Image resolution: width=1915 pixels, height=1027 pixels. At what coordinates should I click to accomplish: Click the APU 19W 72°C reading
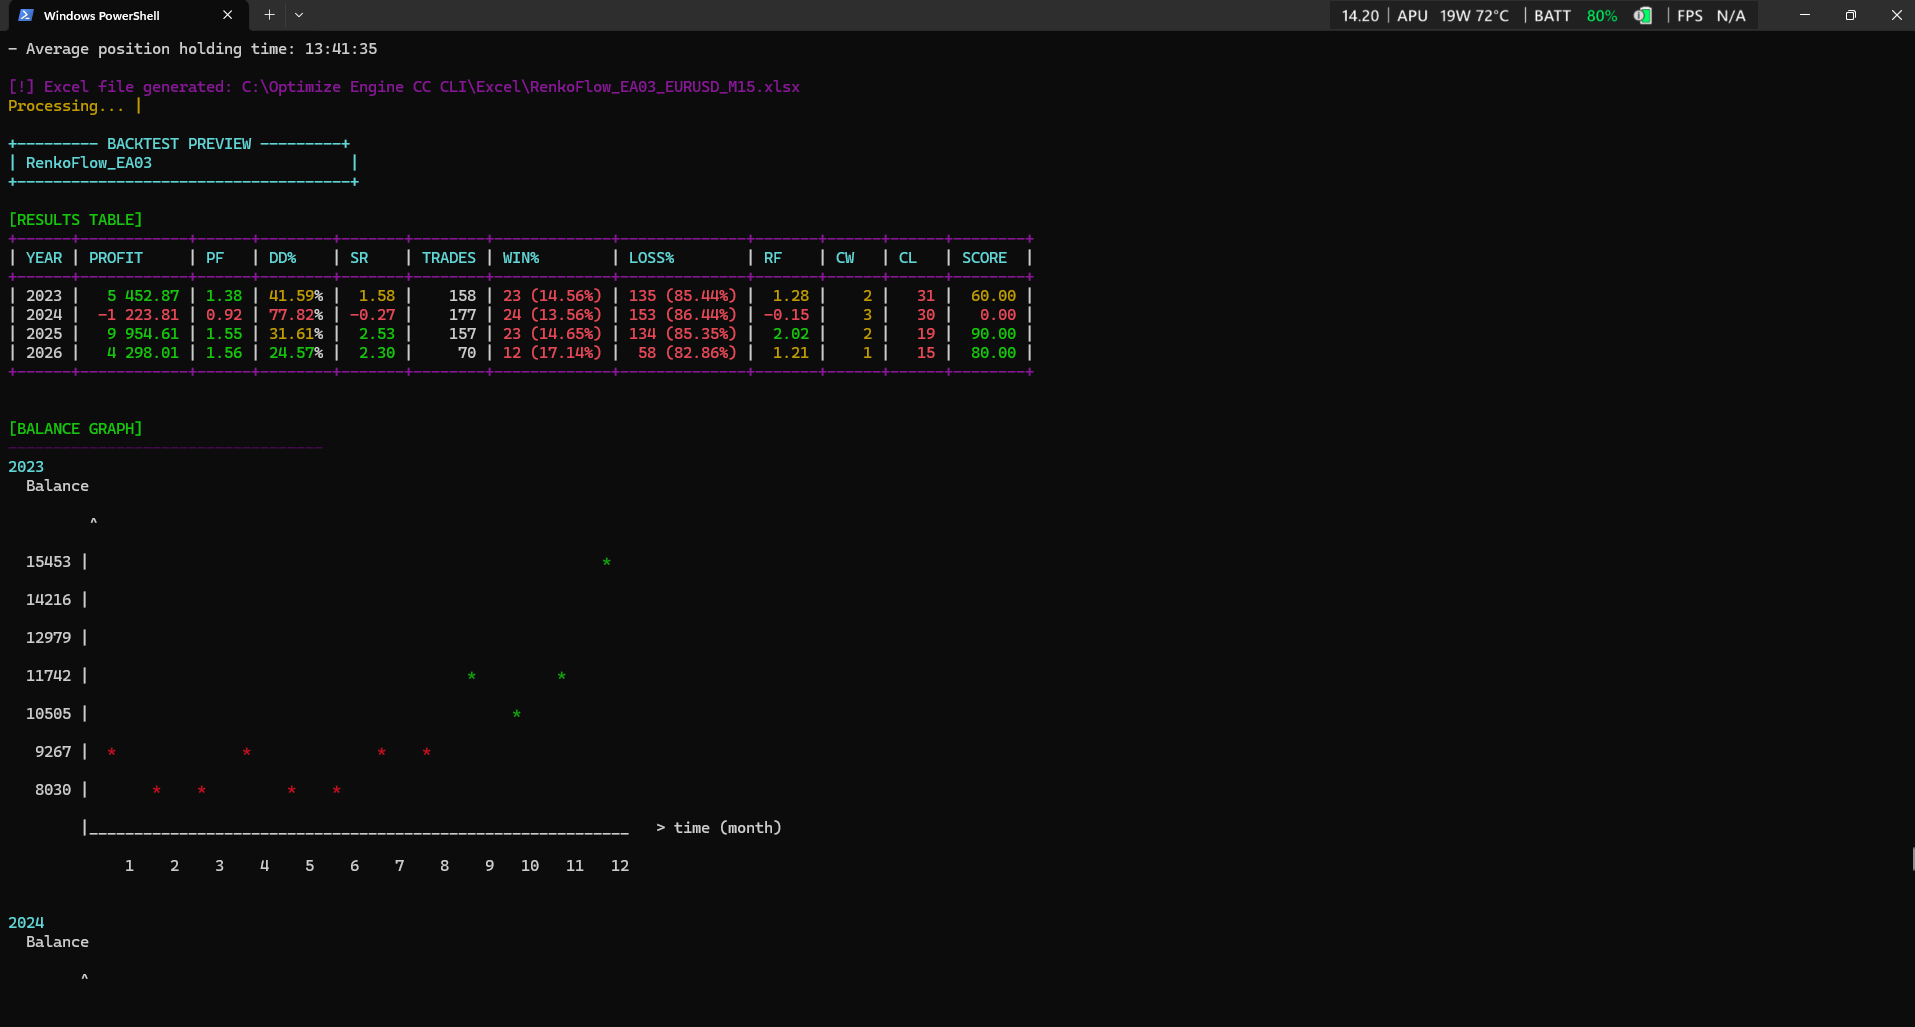(1453, 15)
